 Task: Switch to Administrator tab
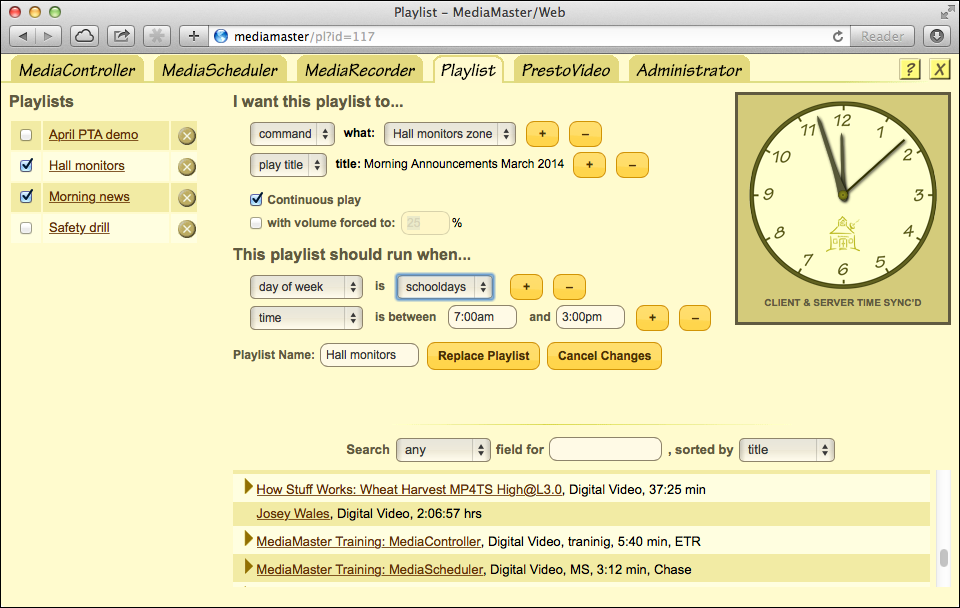[x=689, y=70]
